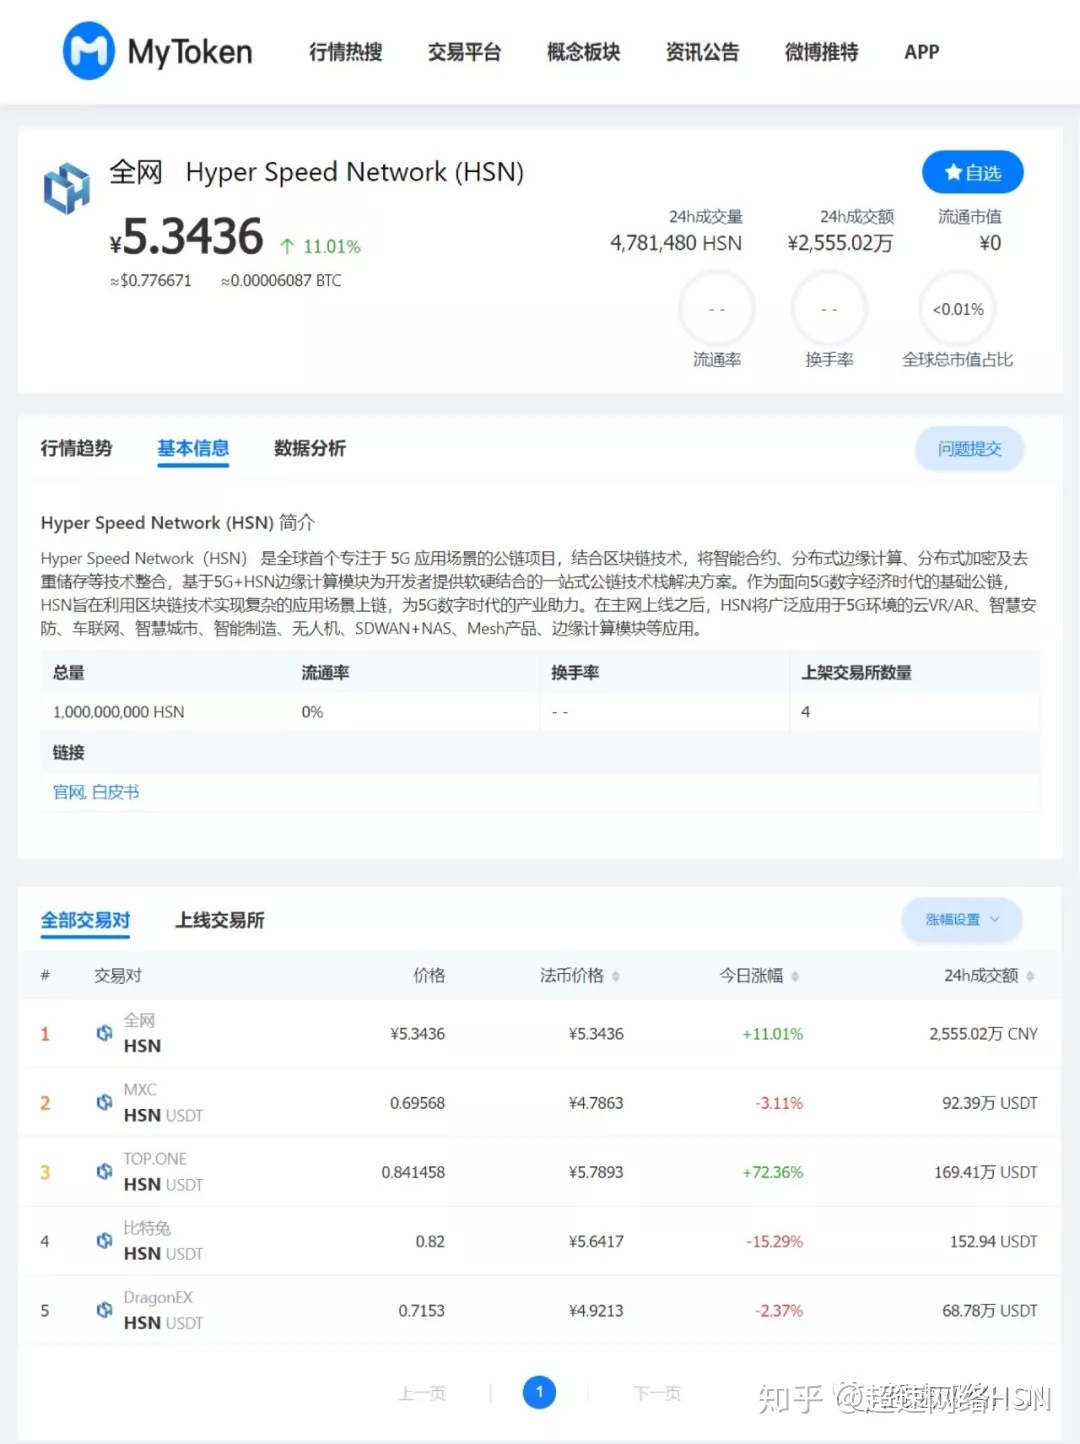This screenshot has width=1080, height=1444.
Task: Click page number 1 button
Action: click(539, 1392)
